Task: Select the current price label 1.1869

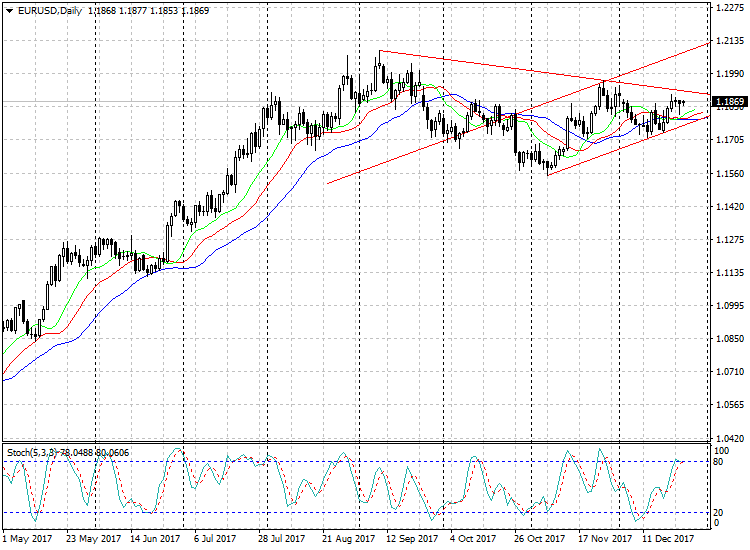Action: (x=729, y=101)
